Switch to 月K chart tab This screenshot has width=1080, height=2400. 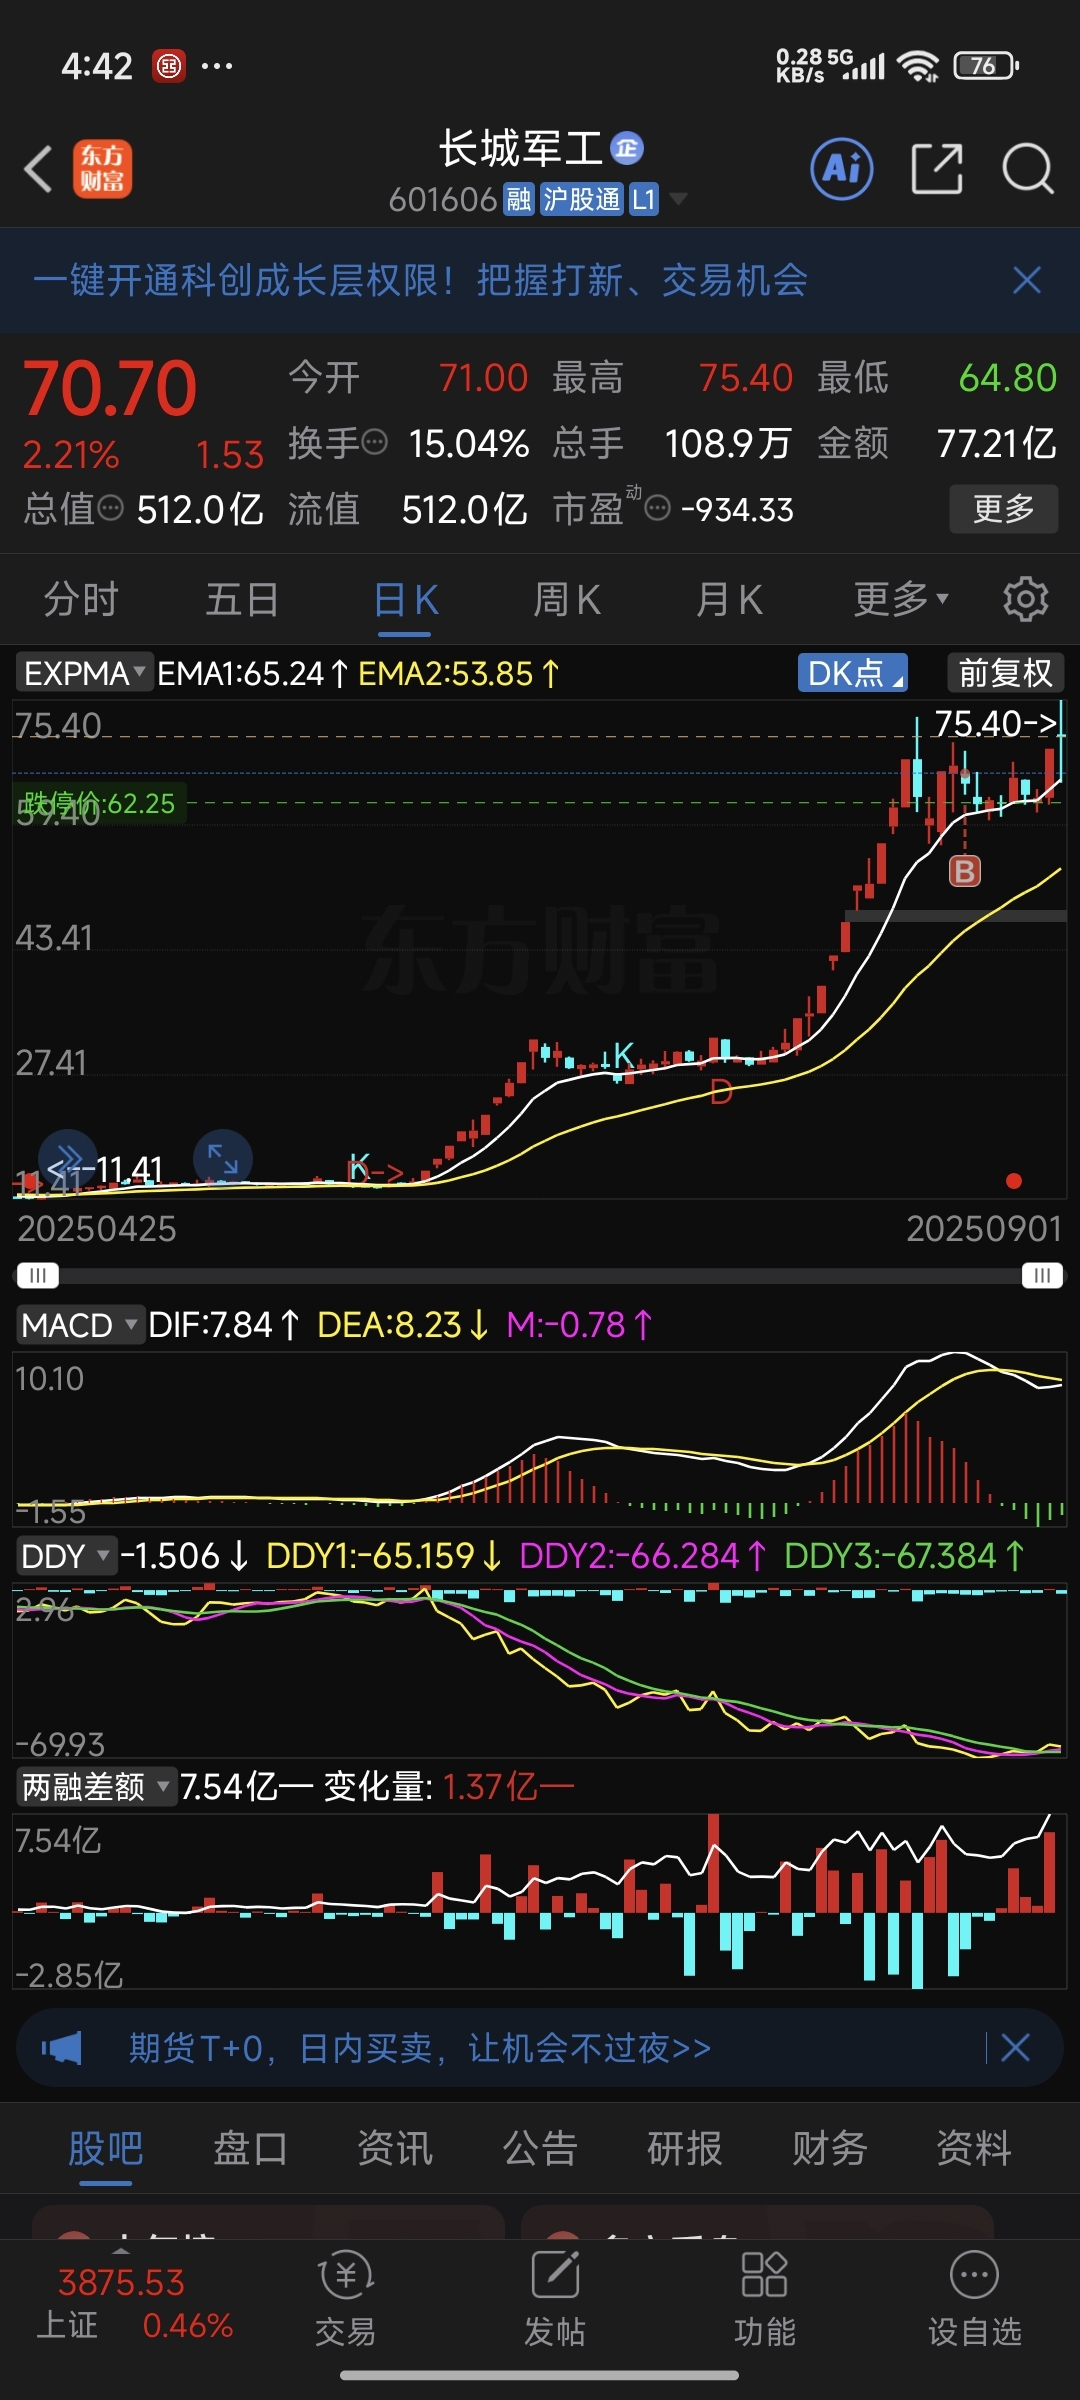(729, 599)
